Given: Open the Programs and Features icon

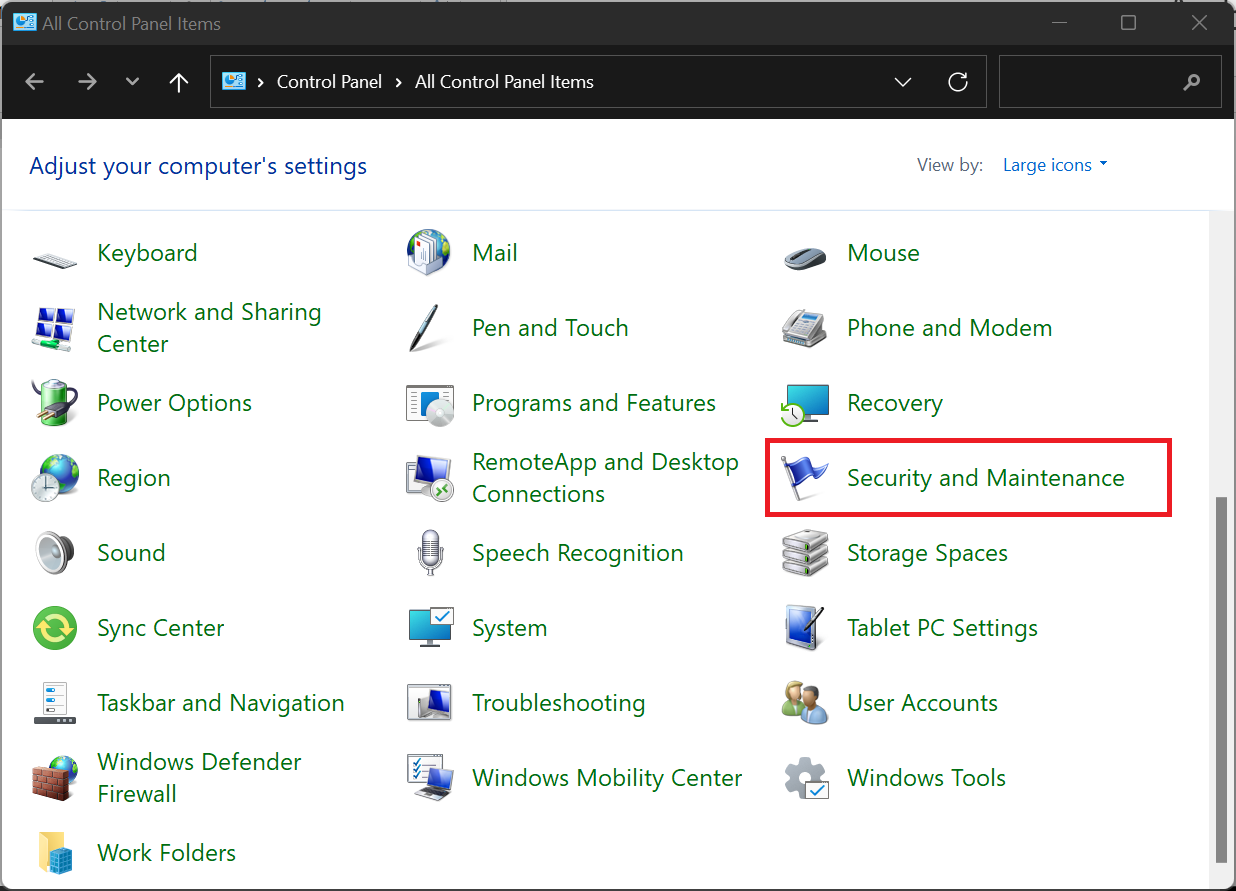Looking at the screenshot, I should pyautogui.click(x=430, y=404).
